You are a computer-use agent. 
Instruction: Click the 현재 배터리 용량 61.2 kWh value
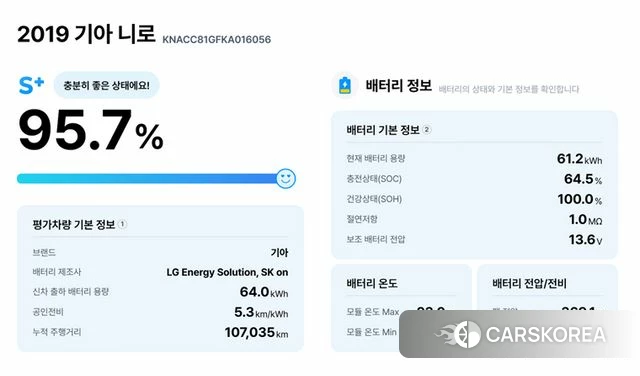[580, 159]
